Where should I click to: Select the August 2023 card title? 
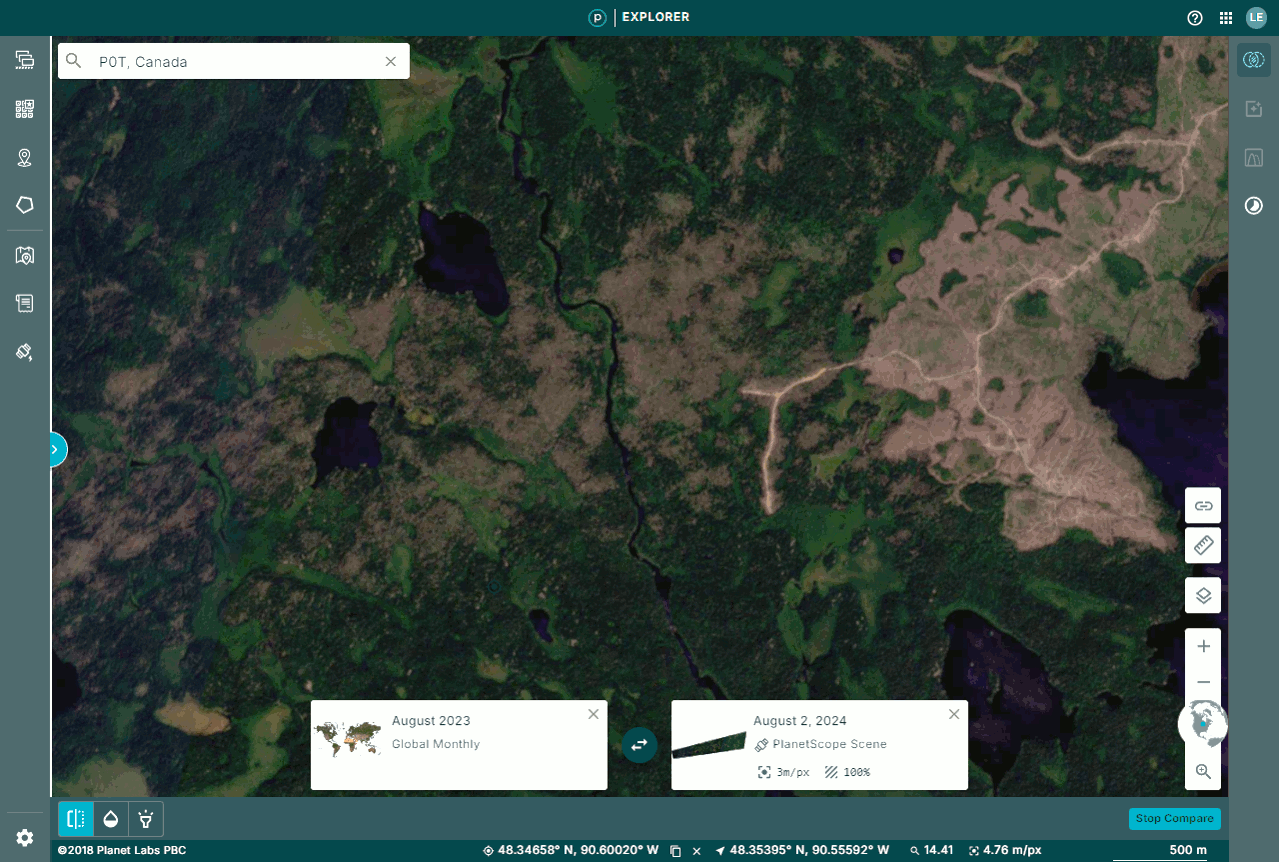[x=431, y=721]
